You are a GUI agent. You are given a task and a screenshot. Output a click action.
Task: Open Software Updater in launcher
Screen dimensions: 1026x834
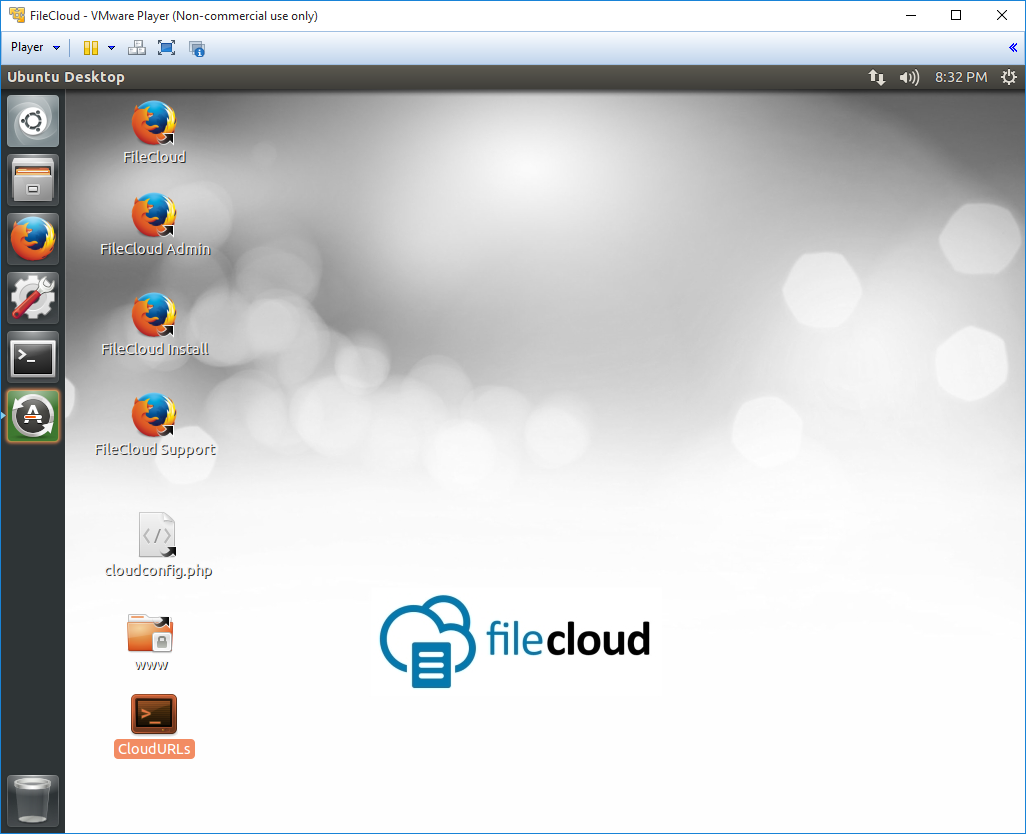click(33, 416)
